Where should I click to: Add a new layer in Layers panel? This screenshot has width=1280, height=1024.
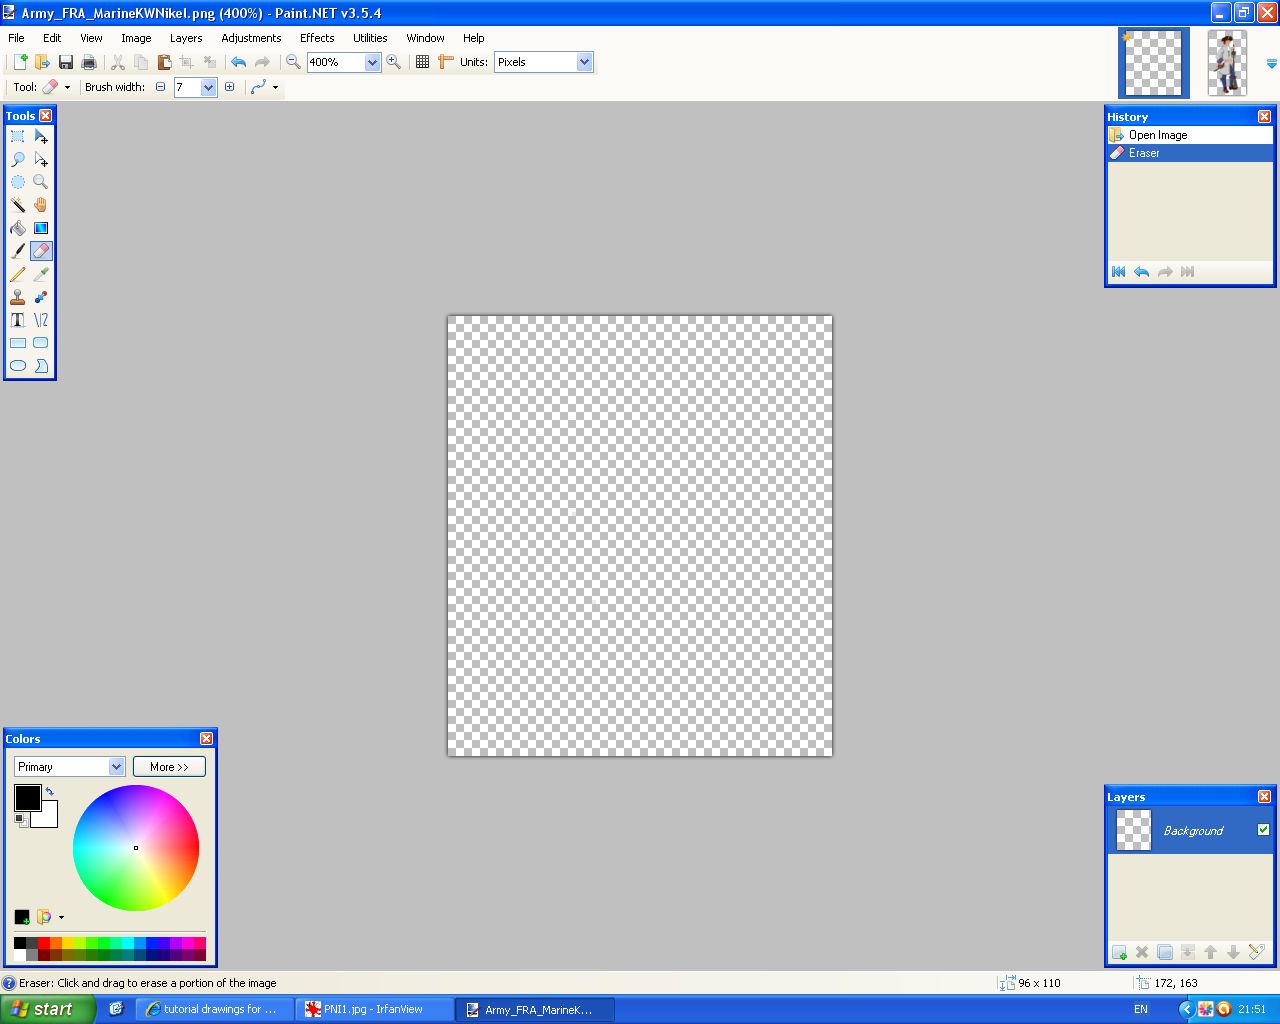(1119, 952)
